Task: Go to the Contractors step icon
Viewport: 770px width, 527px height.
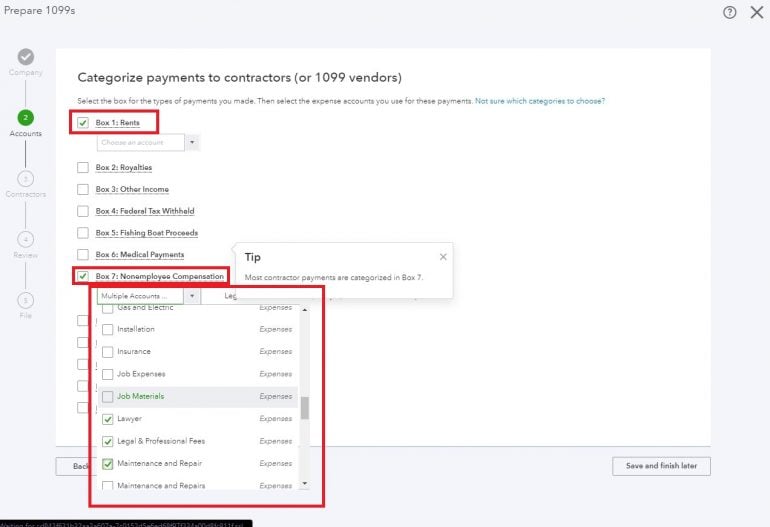Action: click(26, 178)
